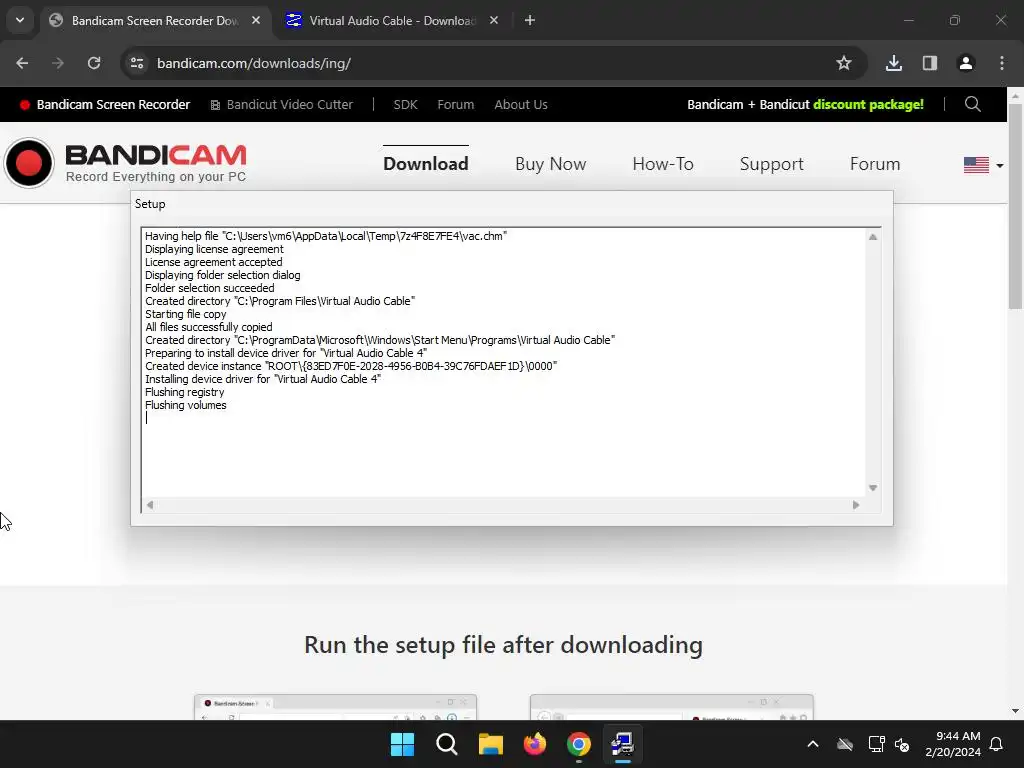Go back to previous page in Chrome
Viewport: 1024px width, 768px height.
click(x=22, y=63)
